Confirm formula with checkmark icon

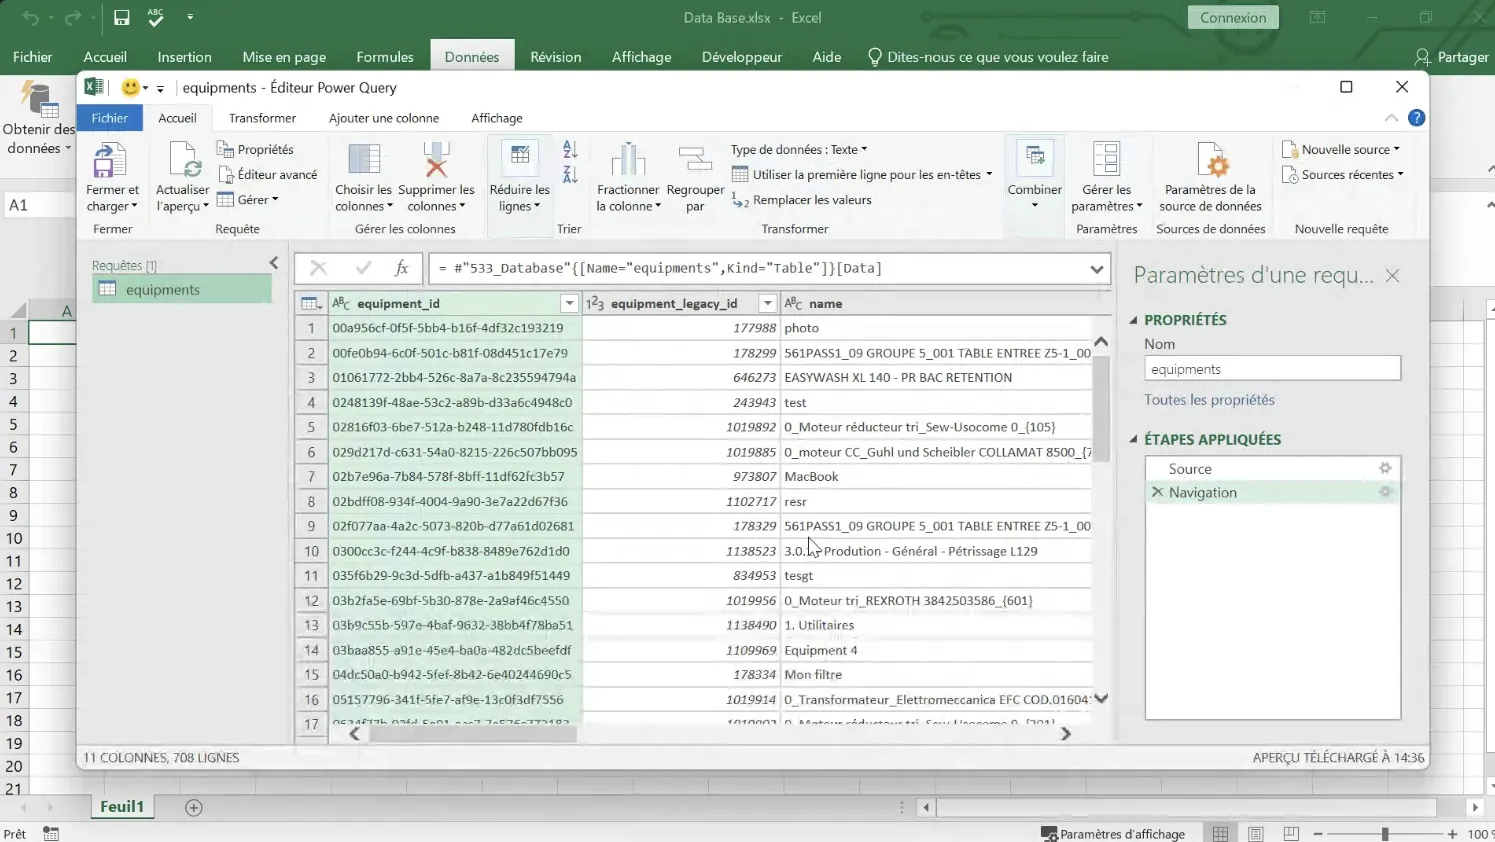click(363, 268)
